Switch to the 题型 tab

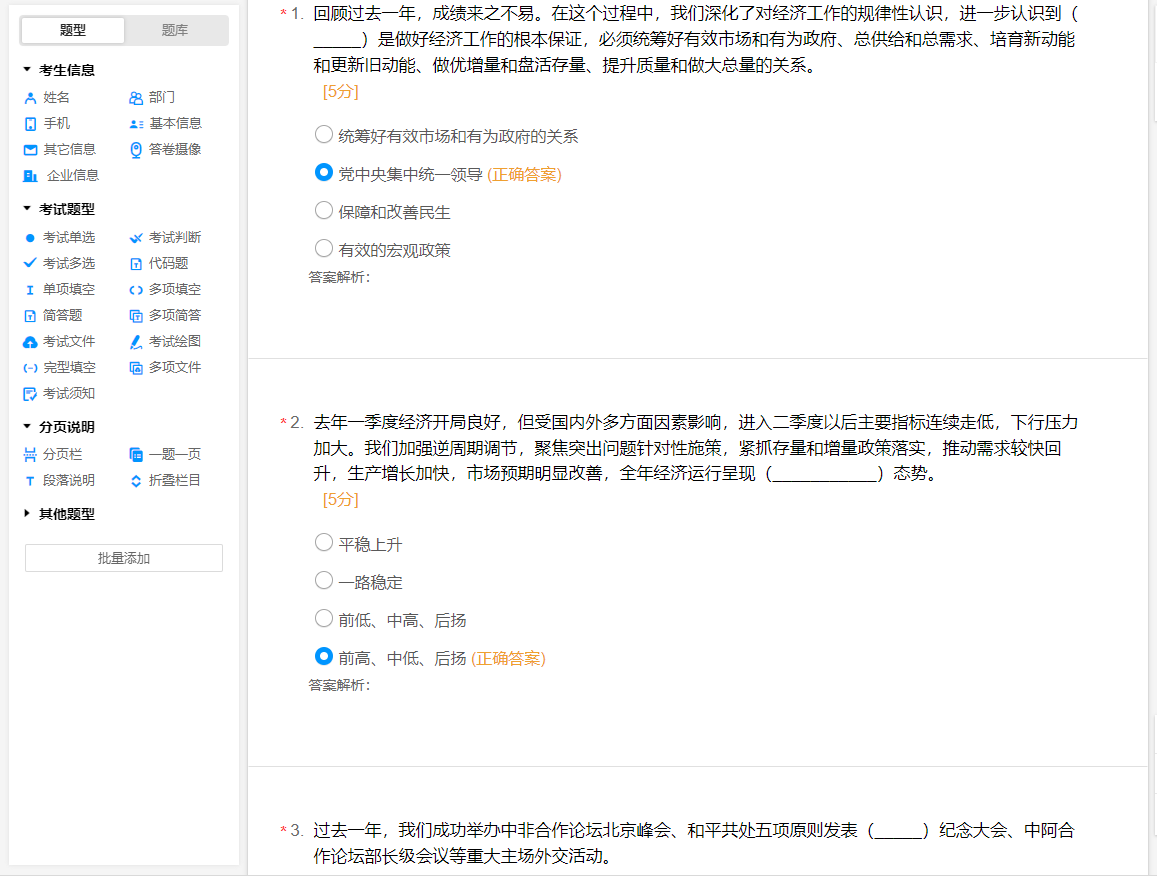(x=73, y=31)
